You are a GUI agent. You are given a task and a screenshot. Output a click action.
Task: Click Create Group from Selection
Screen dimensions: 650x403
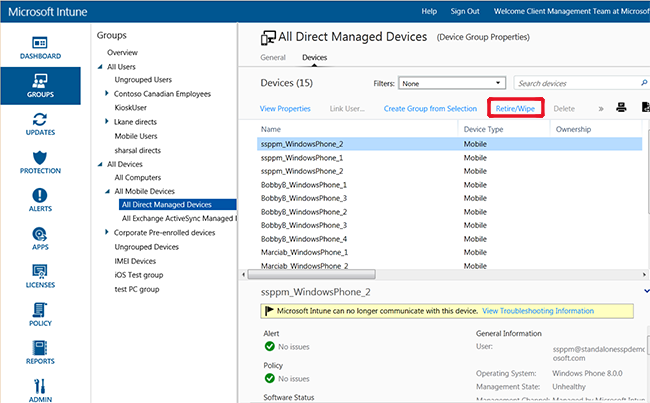[x=430, y=109]
